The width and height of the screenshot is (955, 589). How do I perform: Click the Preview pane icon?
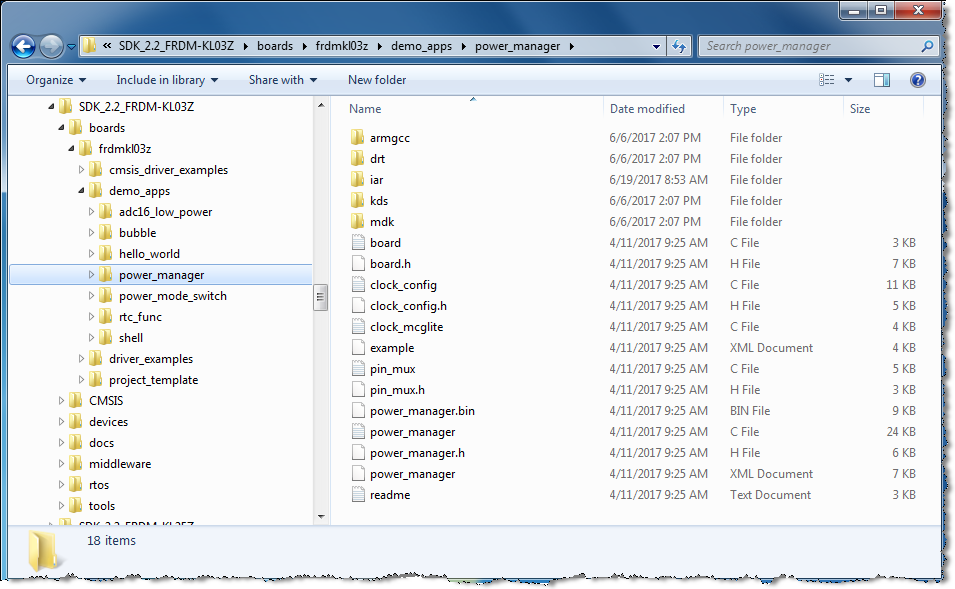[883, 80]
